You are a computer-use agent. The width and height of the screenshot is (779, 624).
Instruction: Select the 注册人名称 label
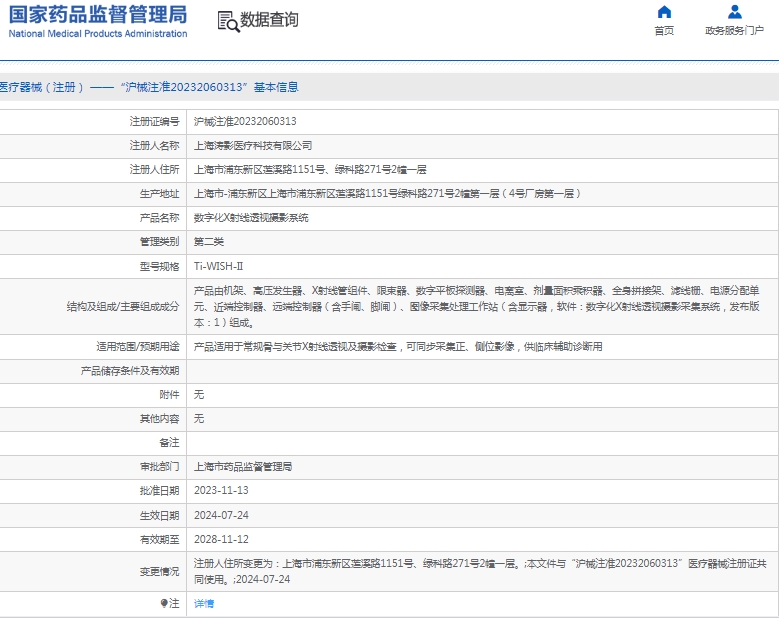(155, 146)
